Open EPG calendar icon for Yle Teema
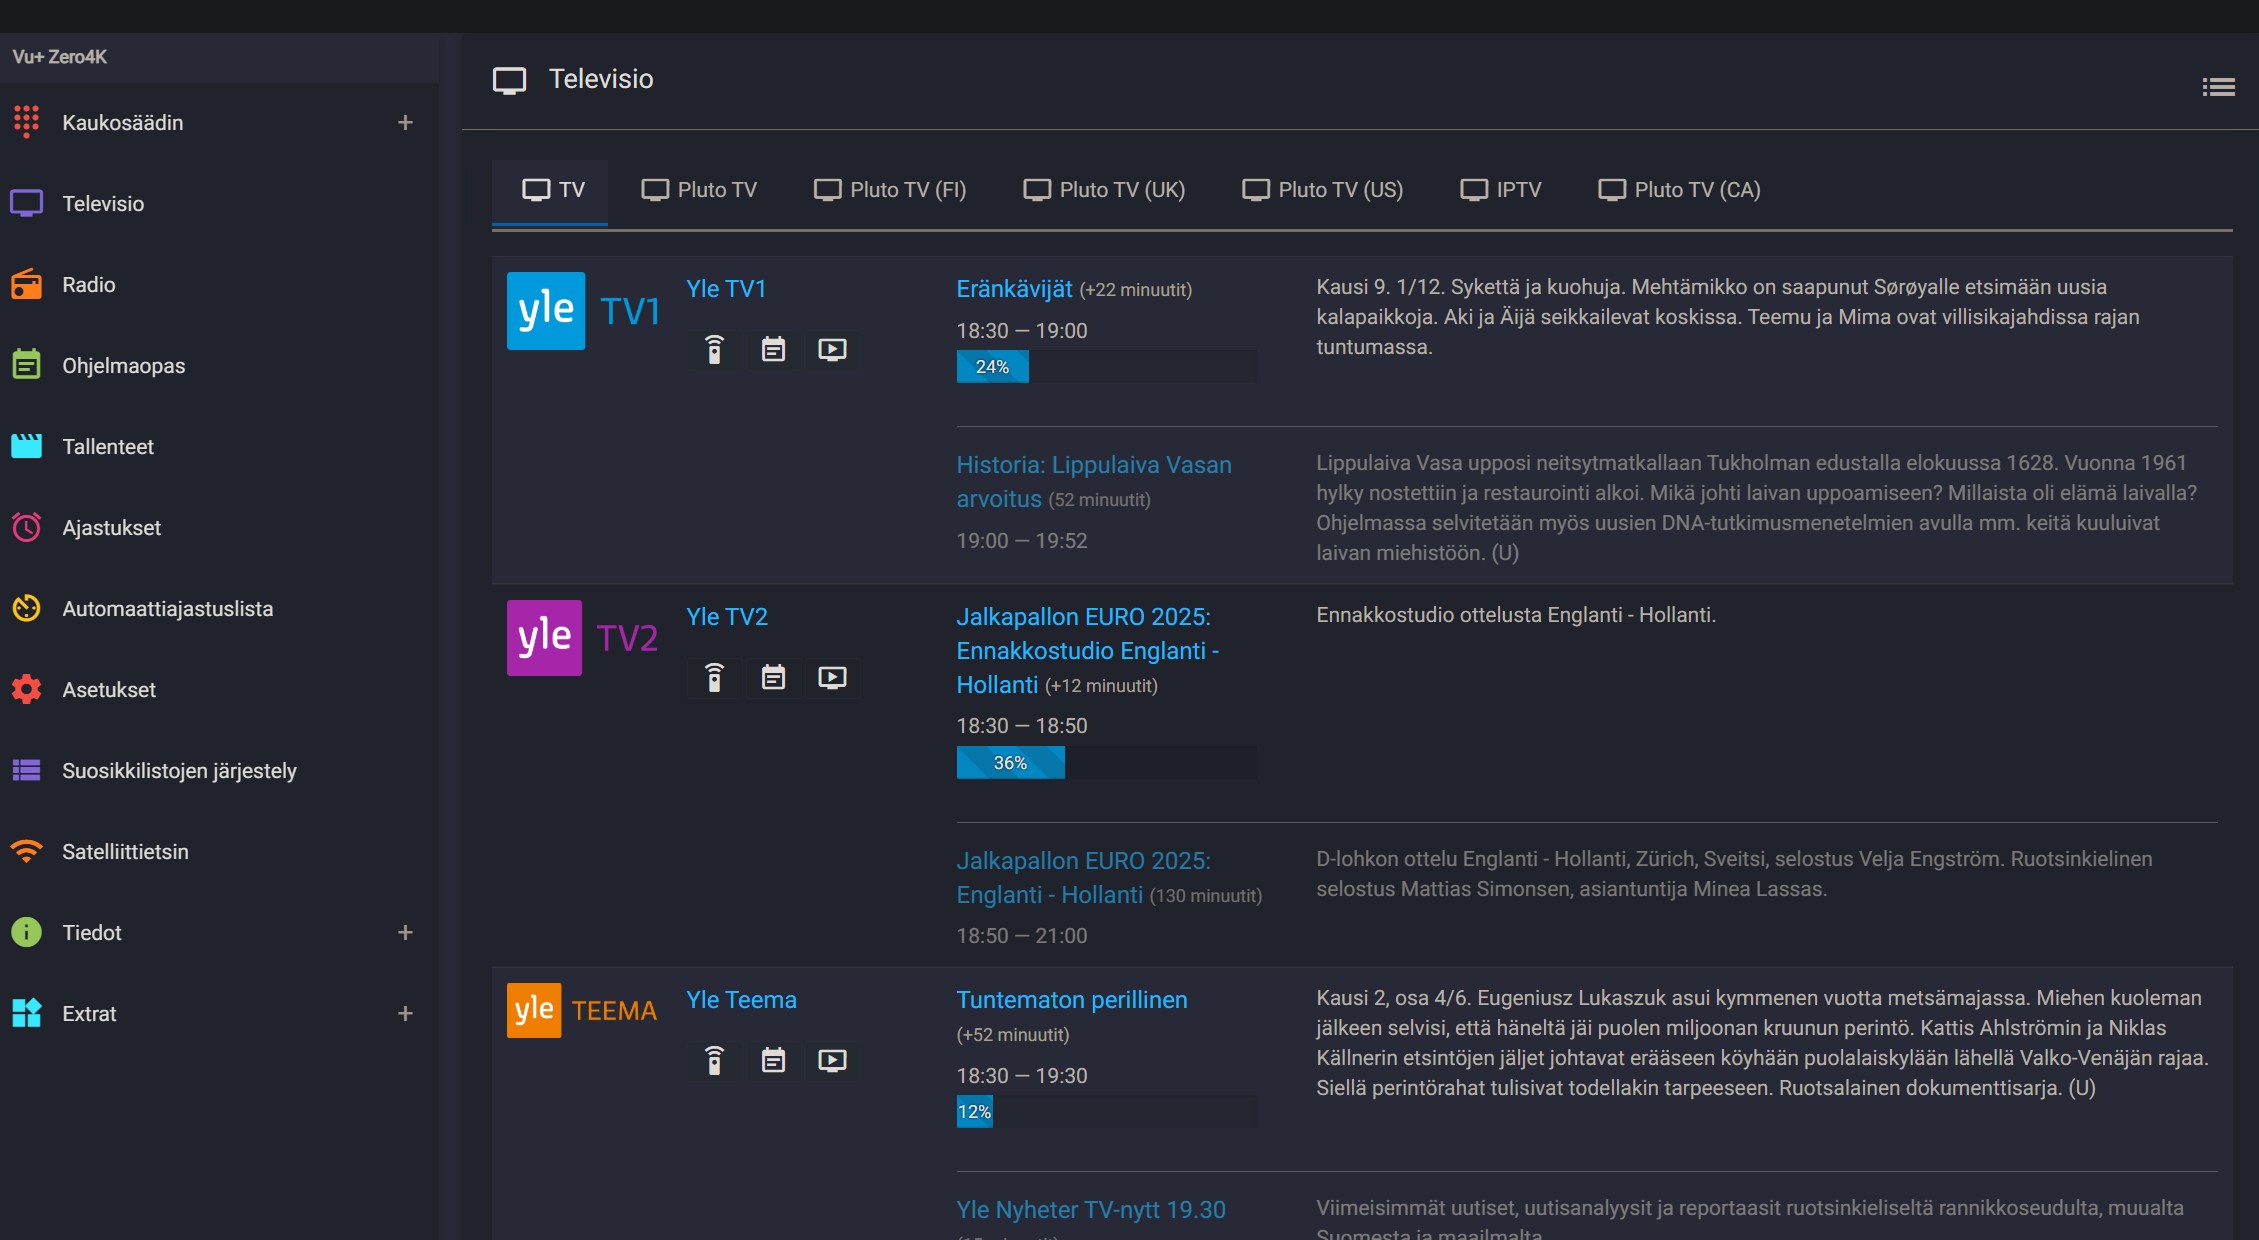 (773, 1061)
